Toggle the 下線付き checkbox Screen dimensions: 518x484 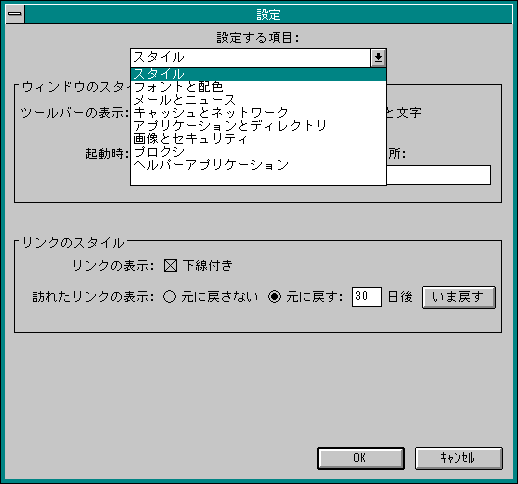[x=170, y=266]
